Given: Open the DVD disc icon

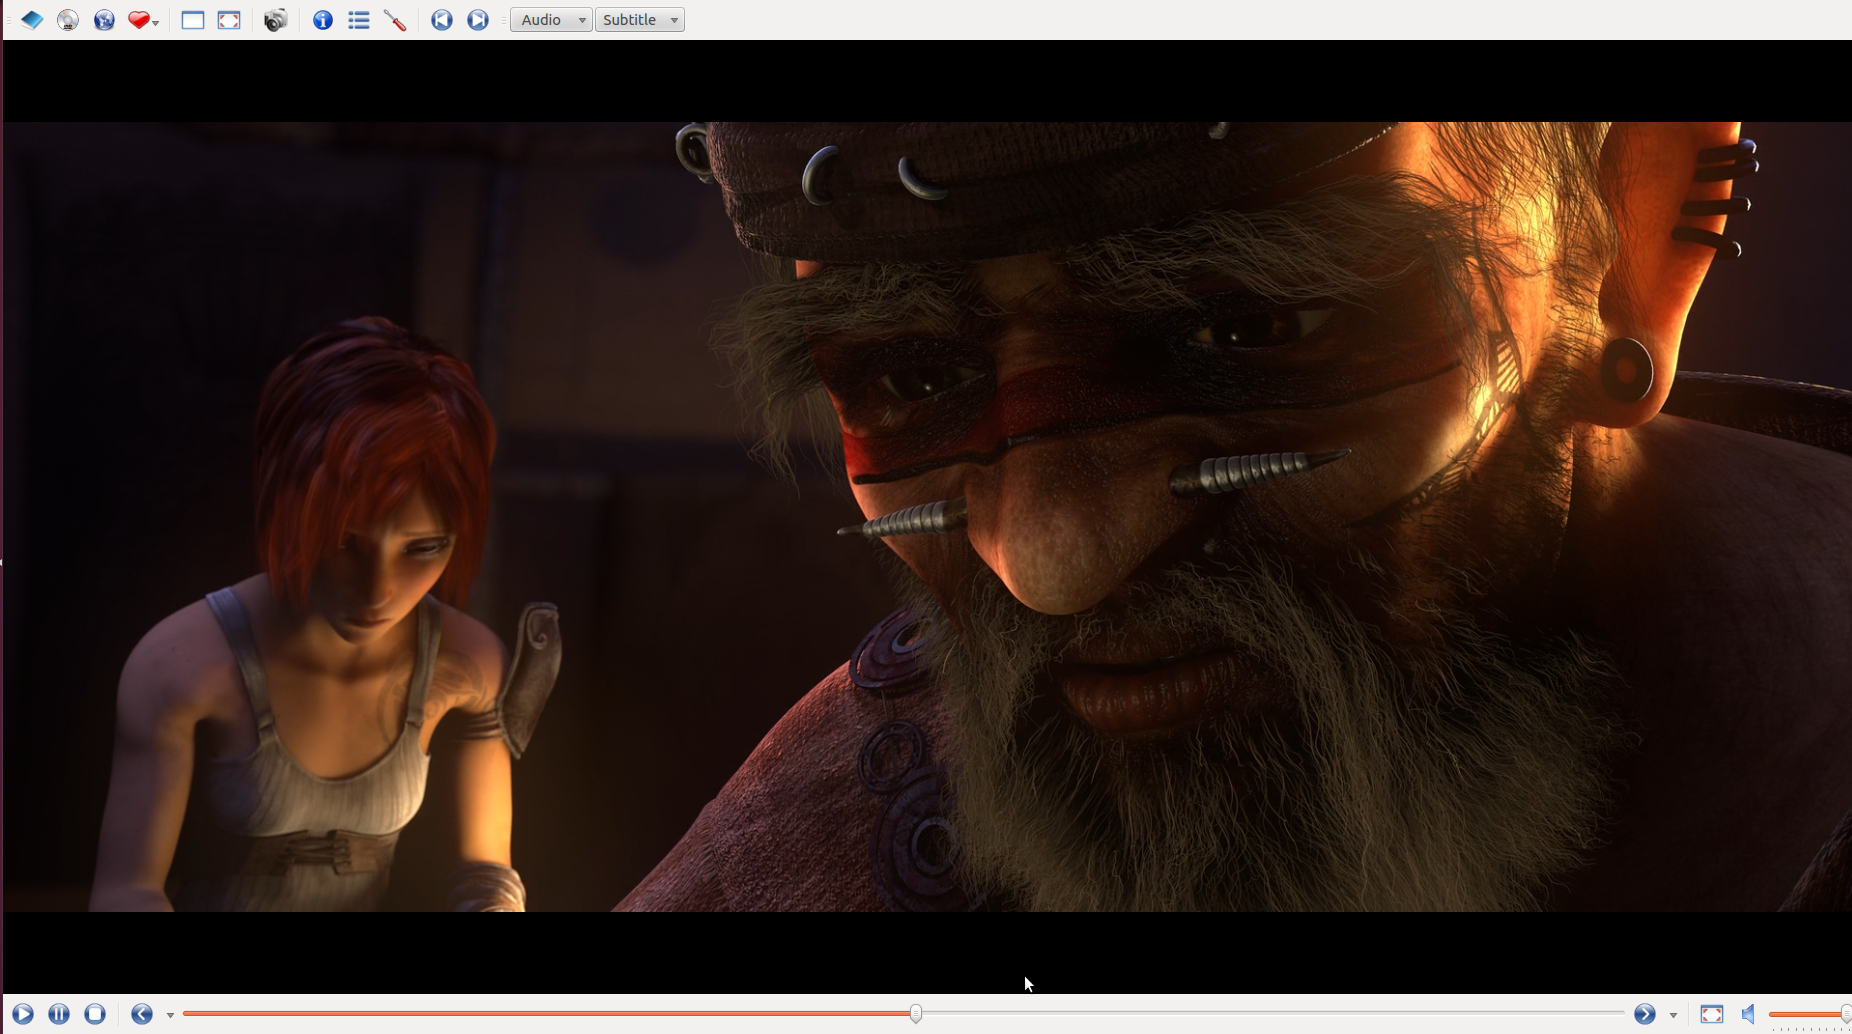Looking at the screenshot, I should click(68, 20).
